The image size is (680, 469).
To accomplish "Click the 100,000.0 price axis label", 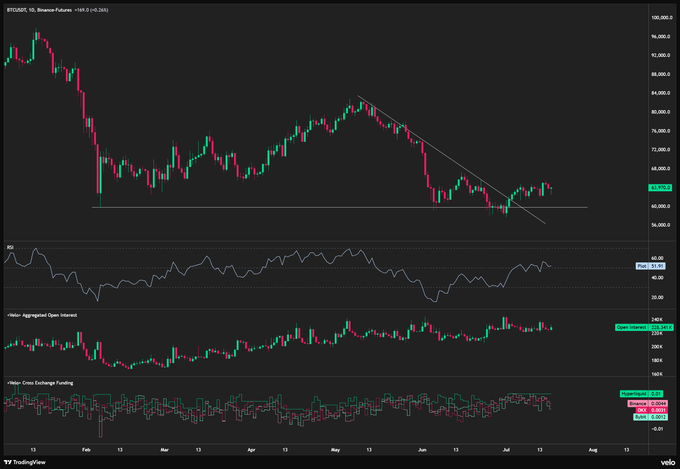I will pos(661,18).
